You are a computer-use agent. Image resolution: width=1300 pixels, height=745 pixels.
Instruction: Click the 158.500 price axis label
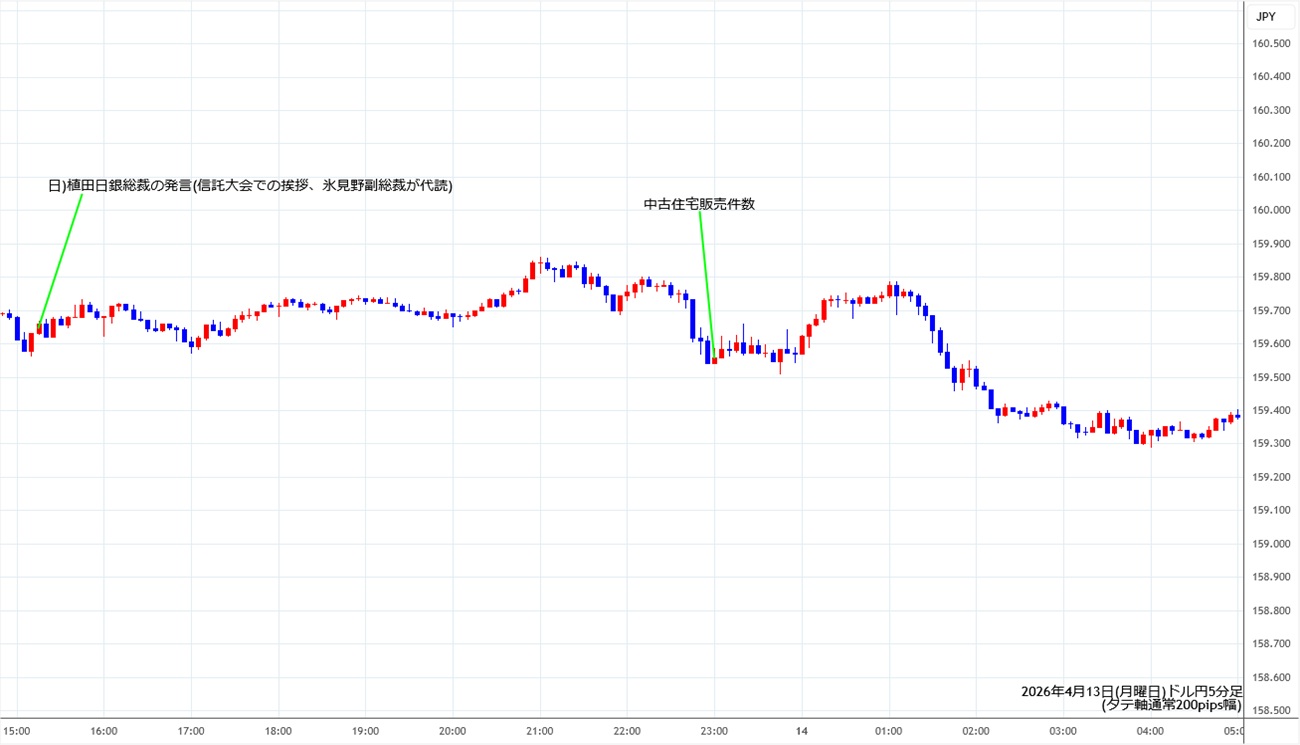[x=1269, y=711]
